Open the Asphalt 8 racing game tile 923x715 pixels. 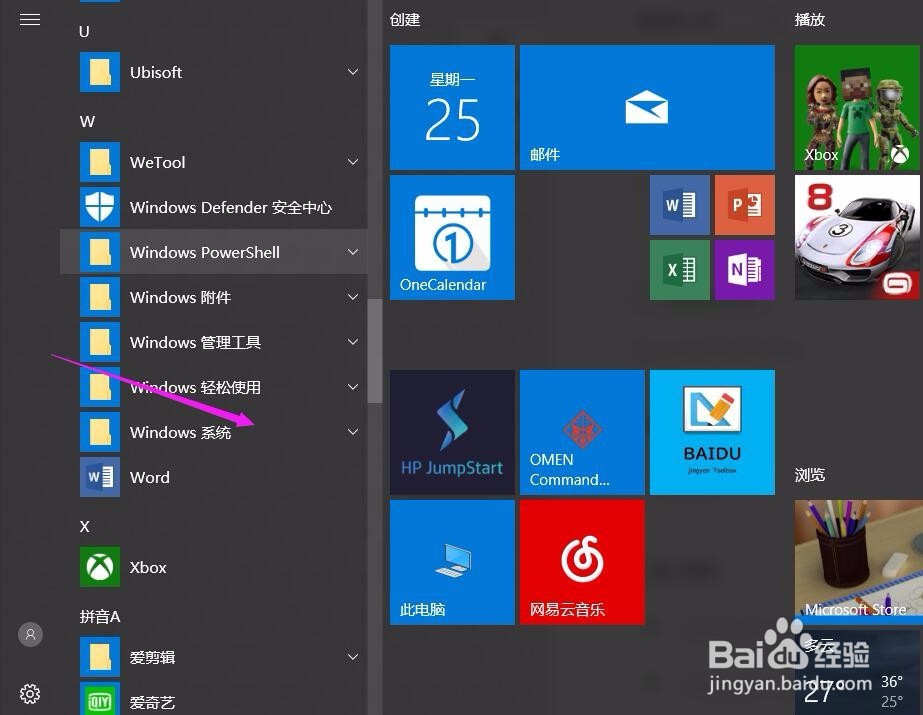pos(856,237)
